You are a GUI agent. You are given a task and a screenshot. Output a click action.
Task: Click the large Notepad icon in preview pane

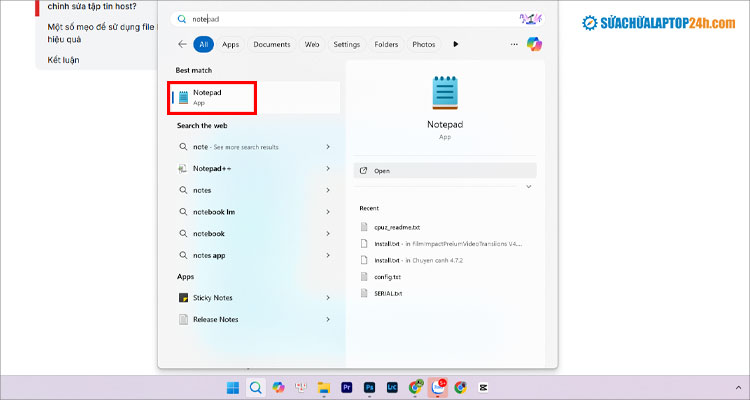(x=445, y=92)
